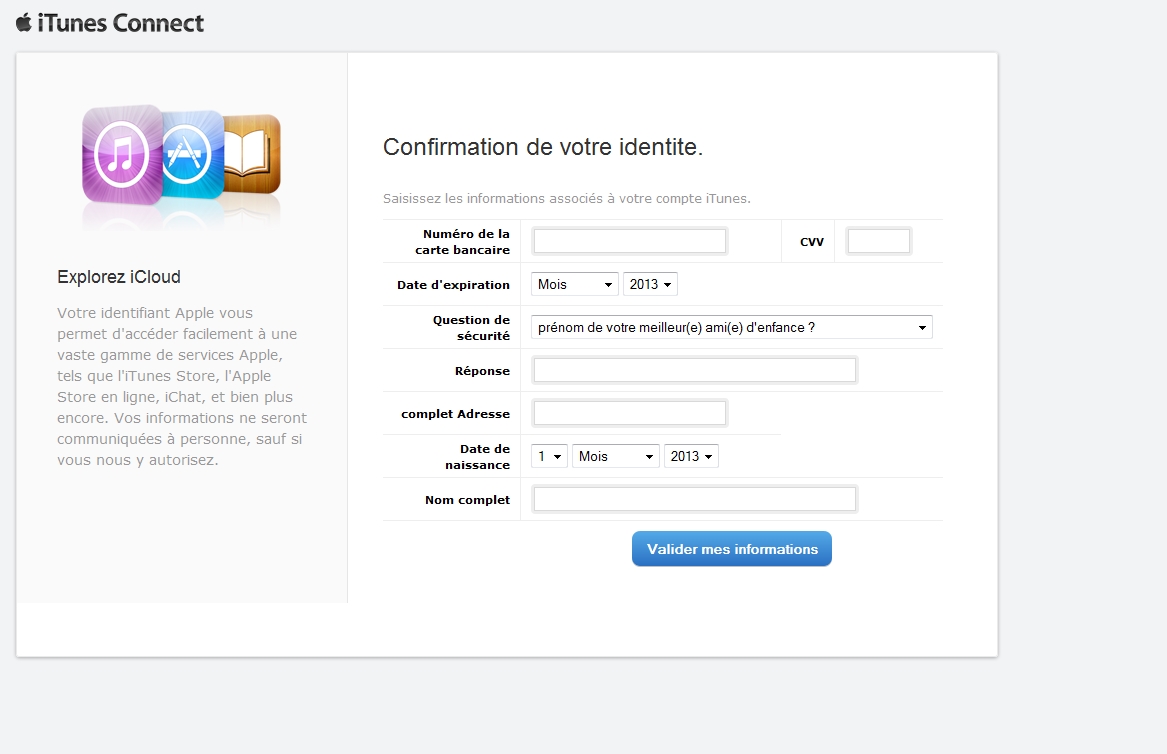Click the Apple logo in the header
This screenshot has width=1167, height=754.
24,22
